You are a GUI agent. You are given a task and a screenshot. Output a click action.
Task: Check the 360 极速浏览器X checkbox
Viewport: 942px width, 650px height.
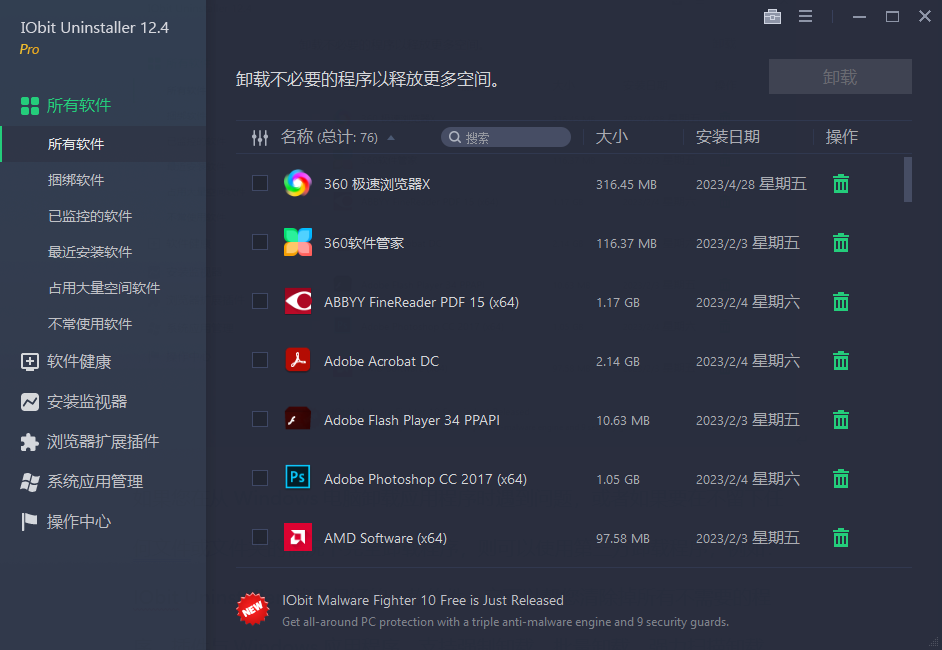tap(260, 183)
